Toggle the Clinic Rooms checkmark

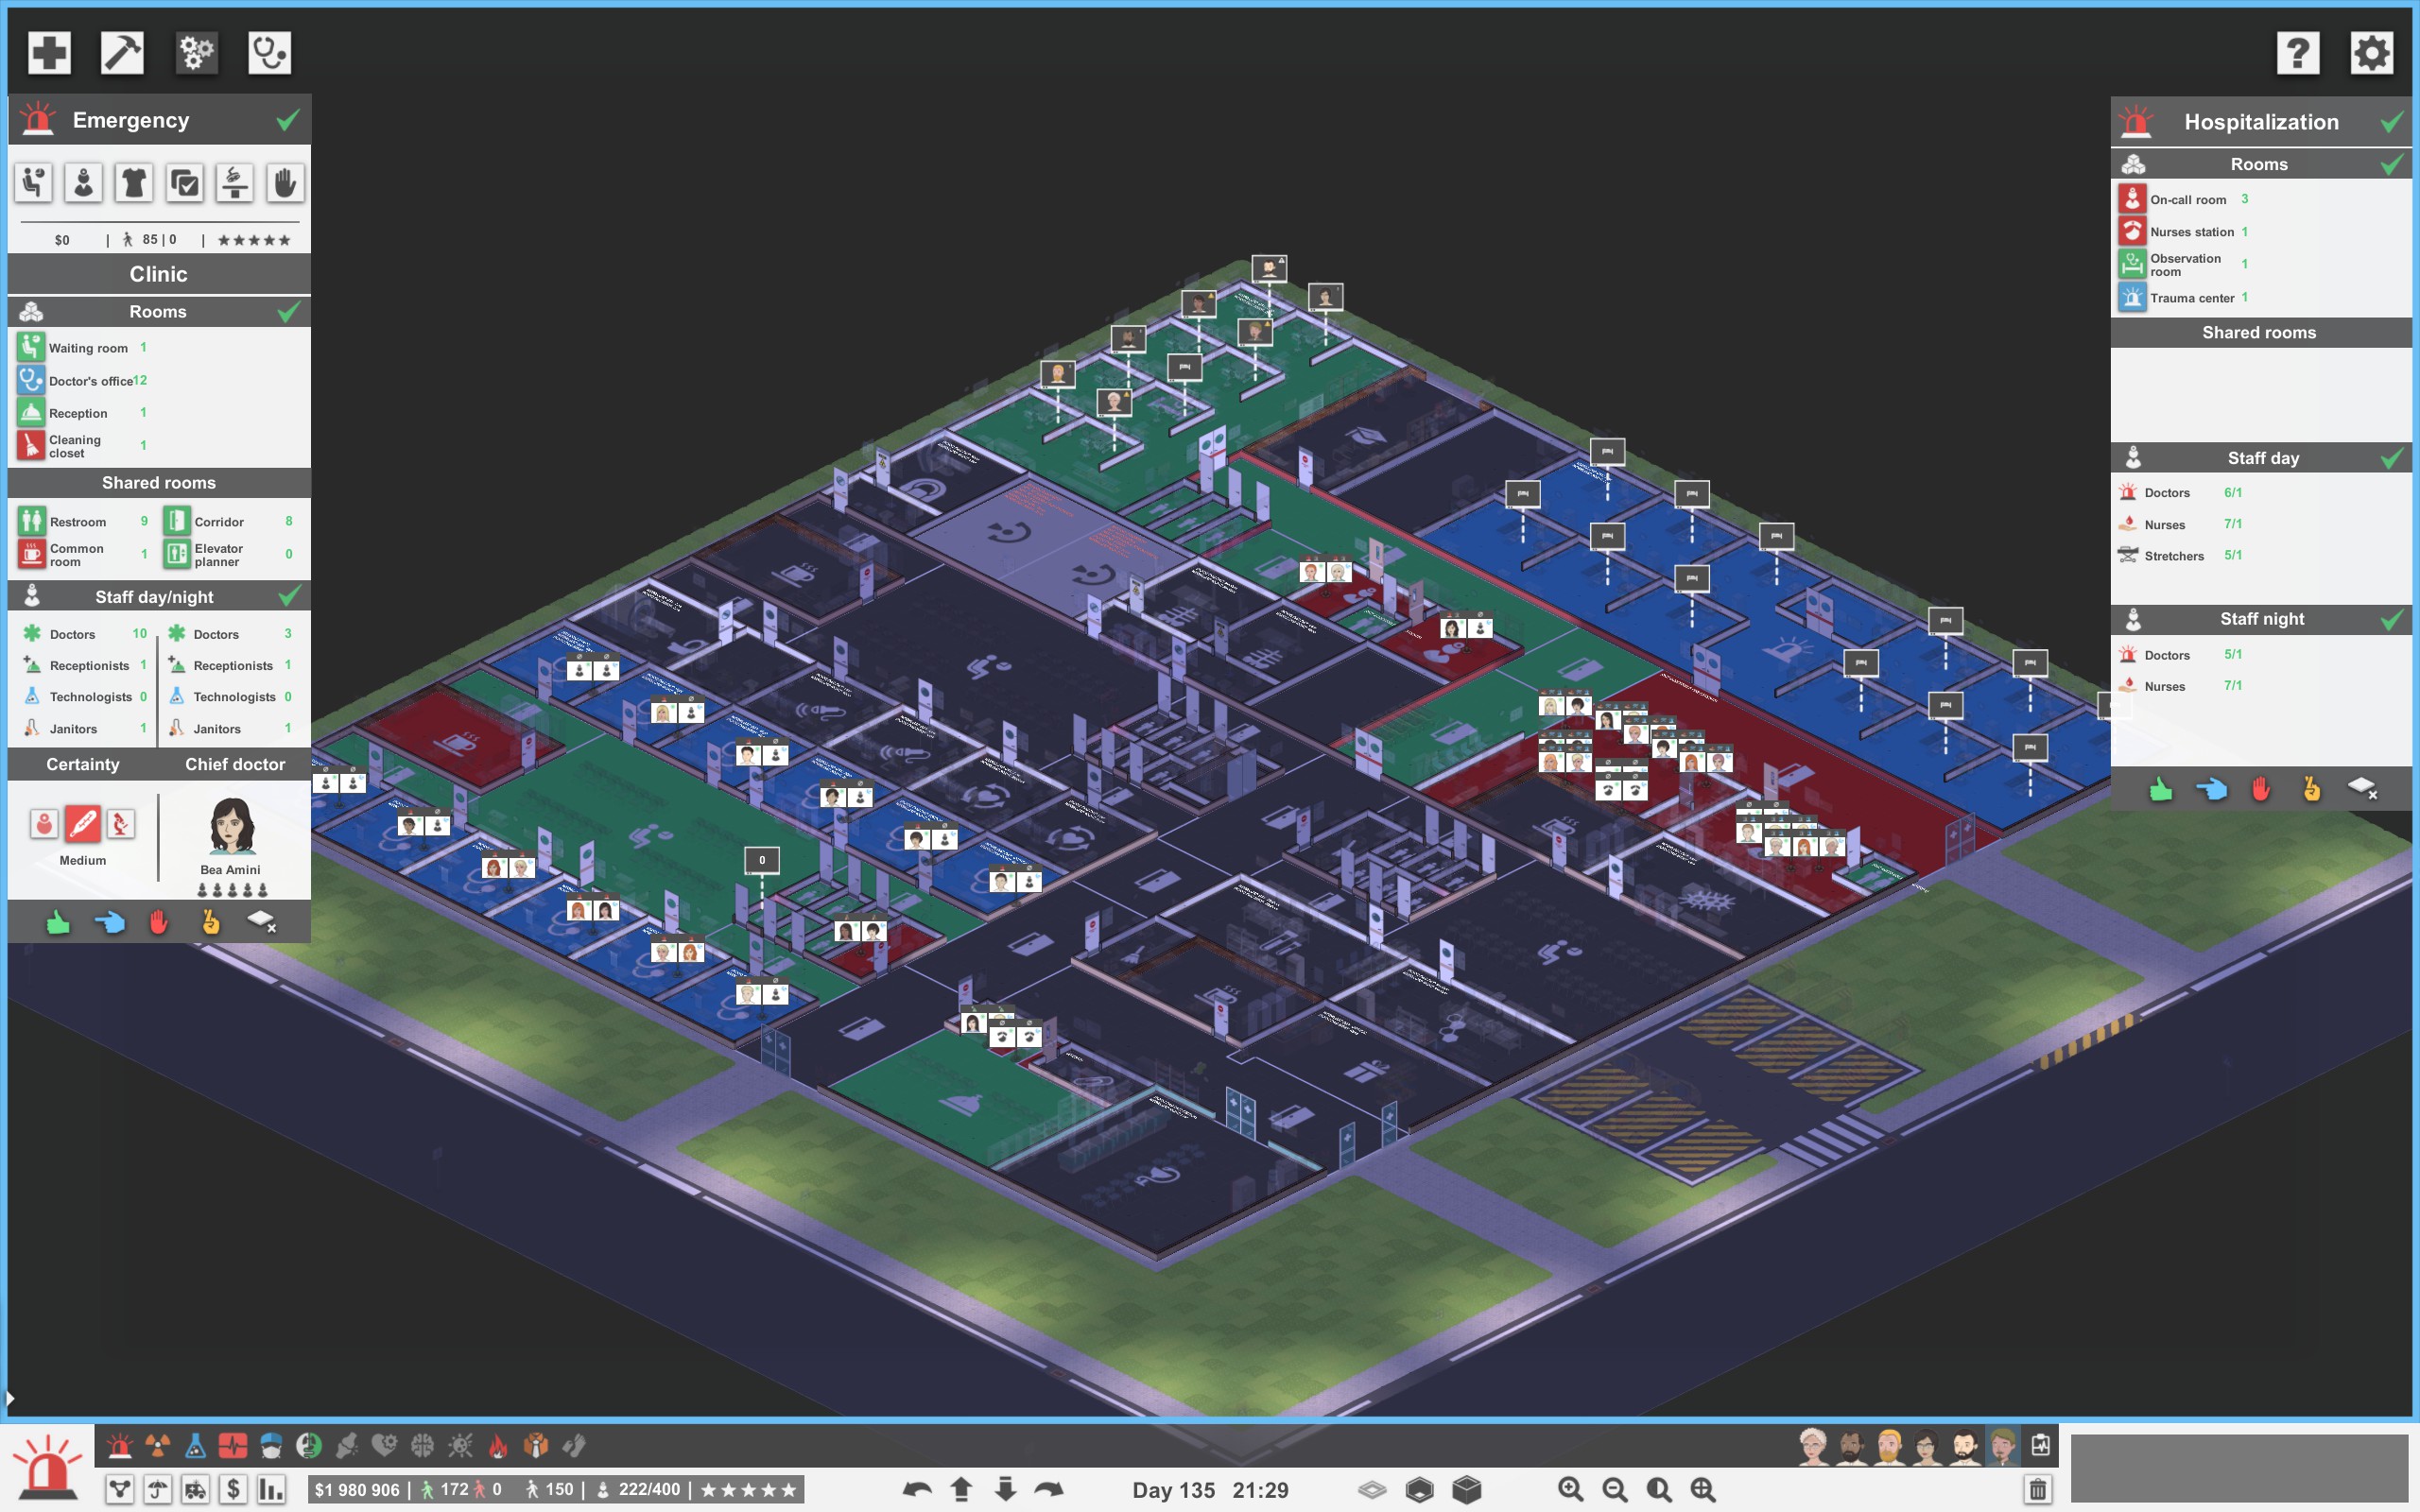click(x=288, y=312)
